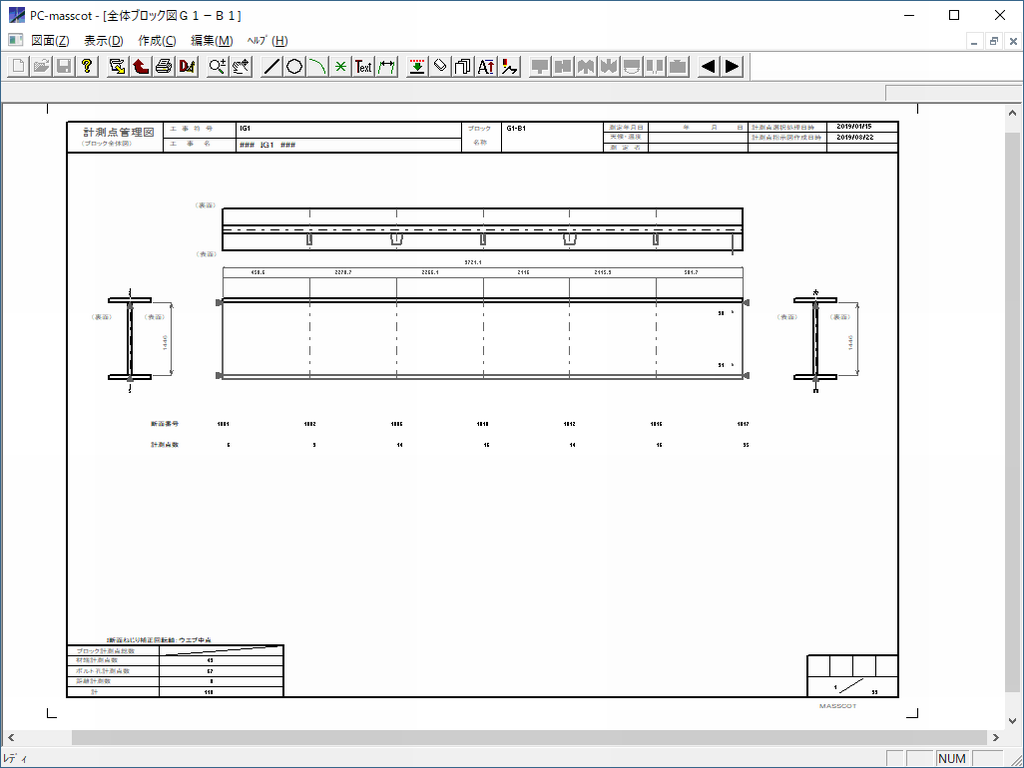Click the green asterisk point tool
This screenshot has width=1024, height=768.
(x=340, y=67)
